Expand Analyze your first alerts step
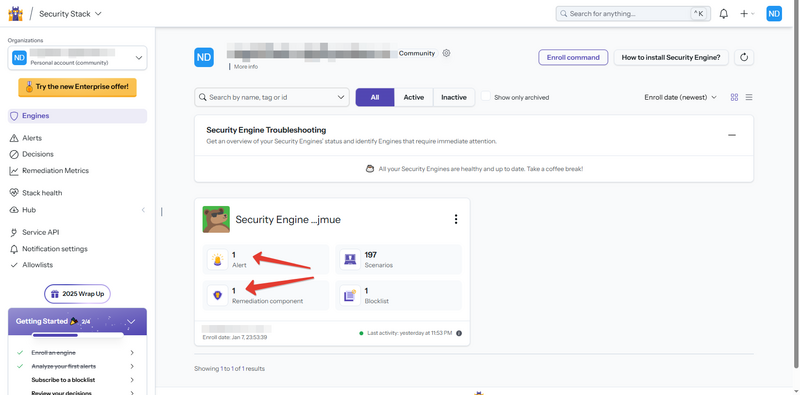Viewport: 800px width, 395px height. [132, 366]
